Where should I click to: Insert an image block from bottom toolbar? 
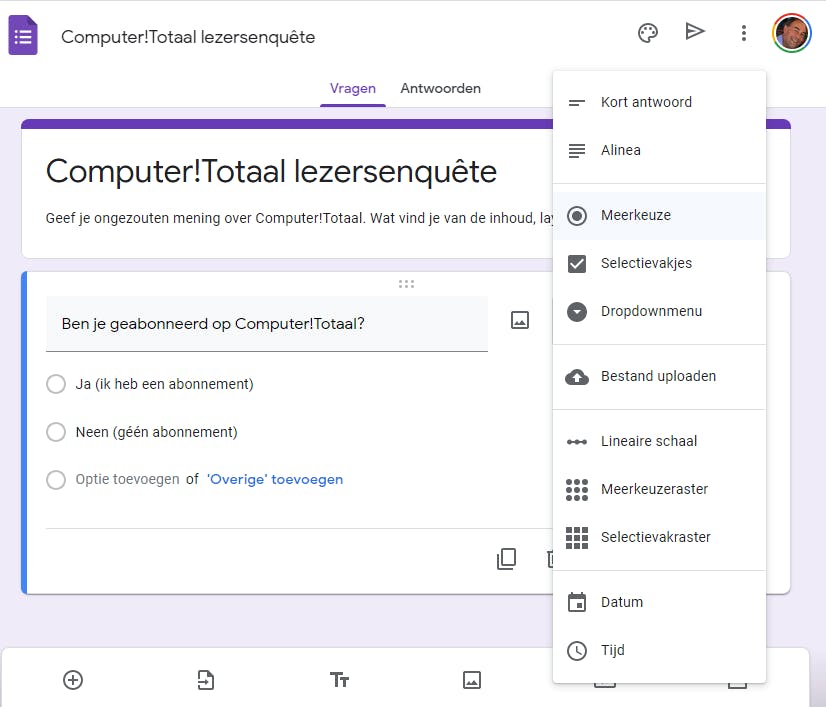[472, 680]
